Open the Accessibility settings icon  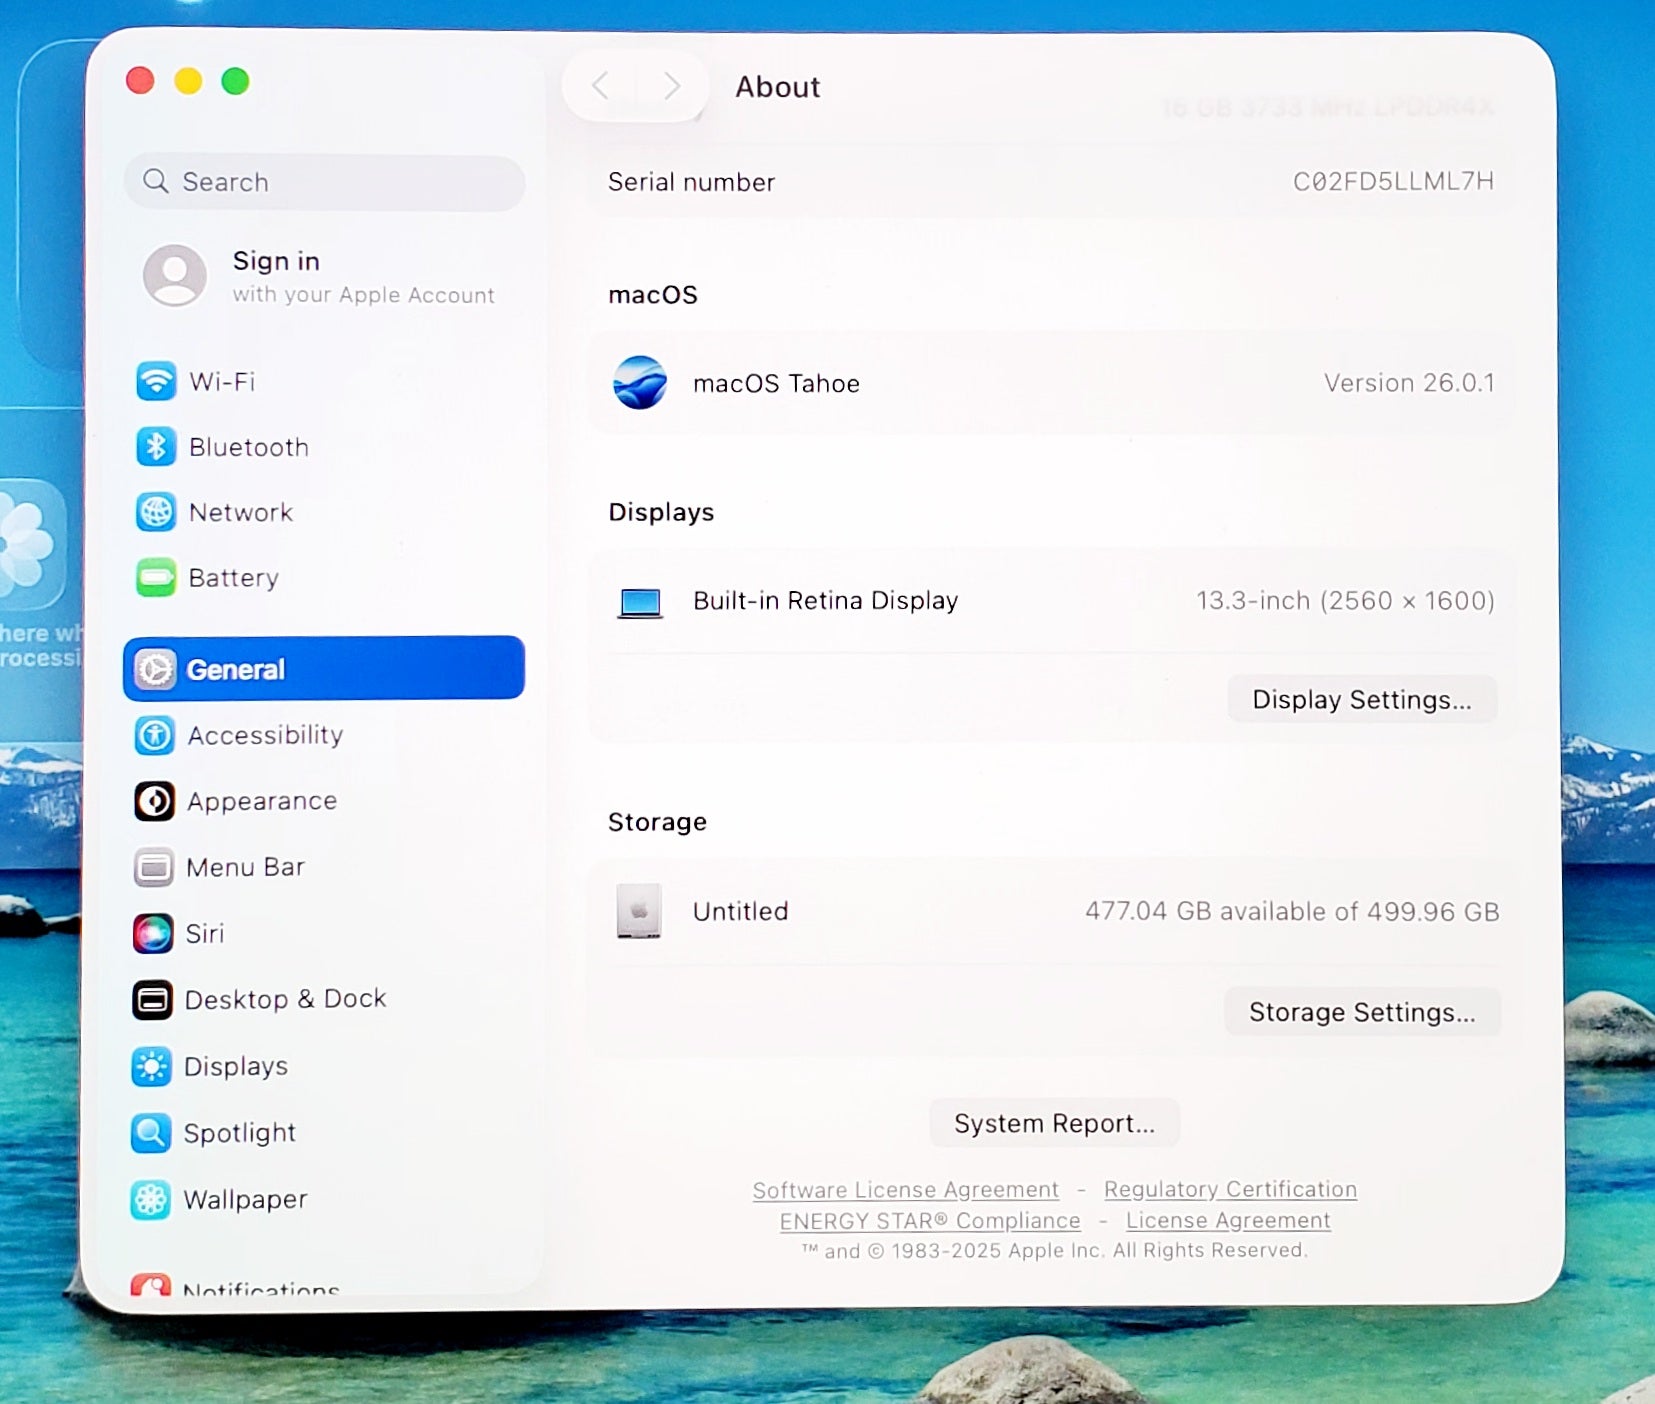[154, 735]
